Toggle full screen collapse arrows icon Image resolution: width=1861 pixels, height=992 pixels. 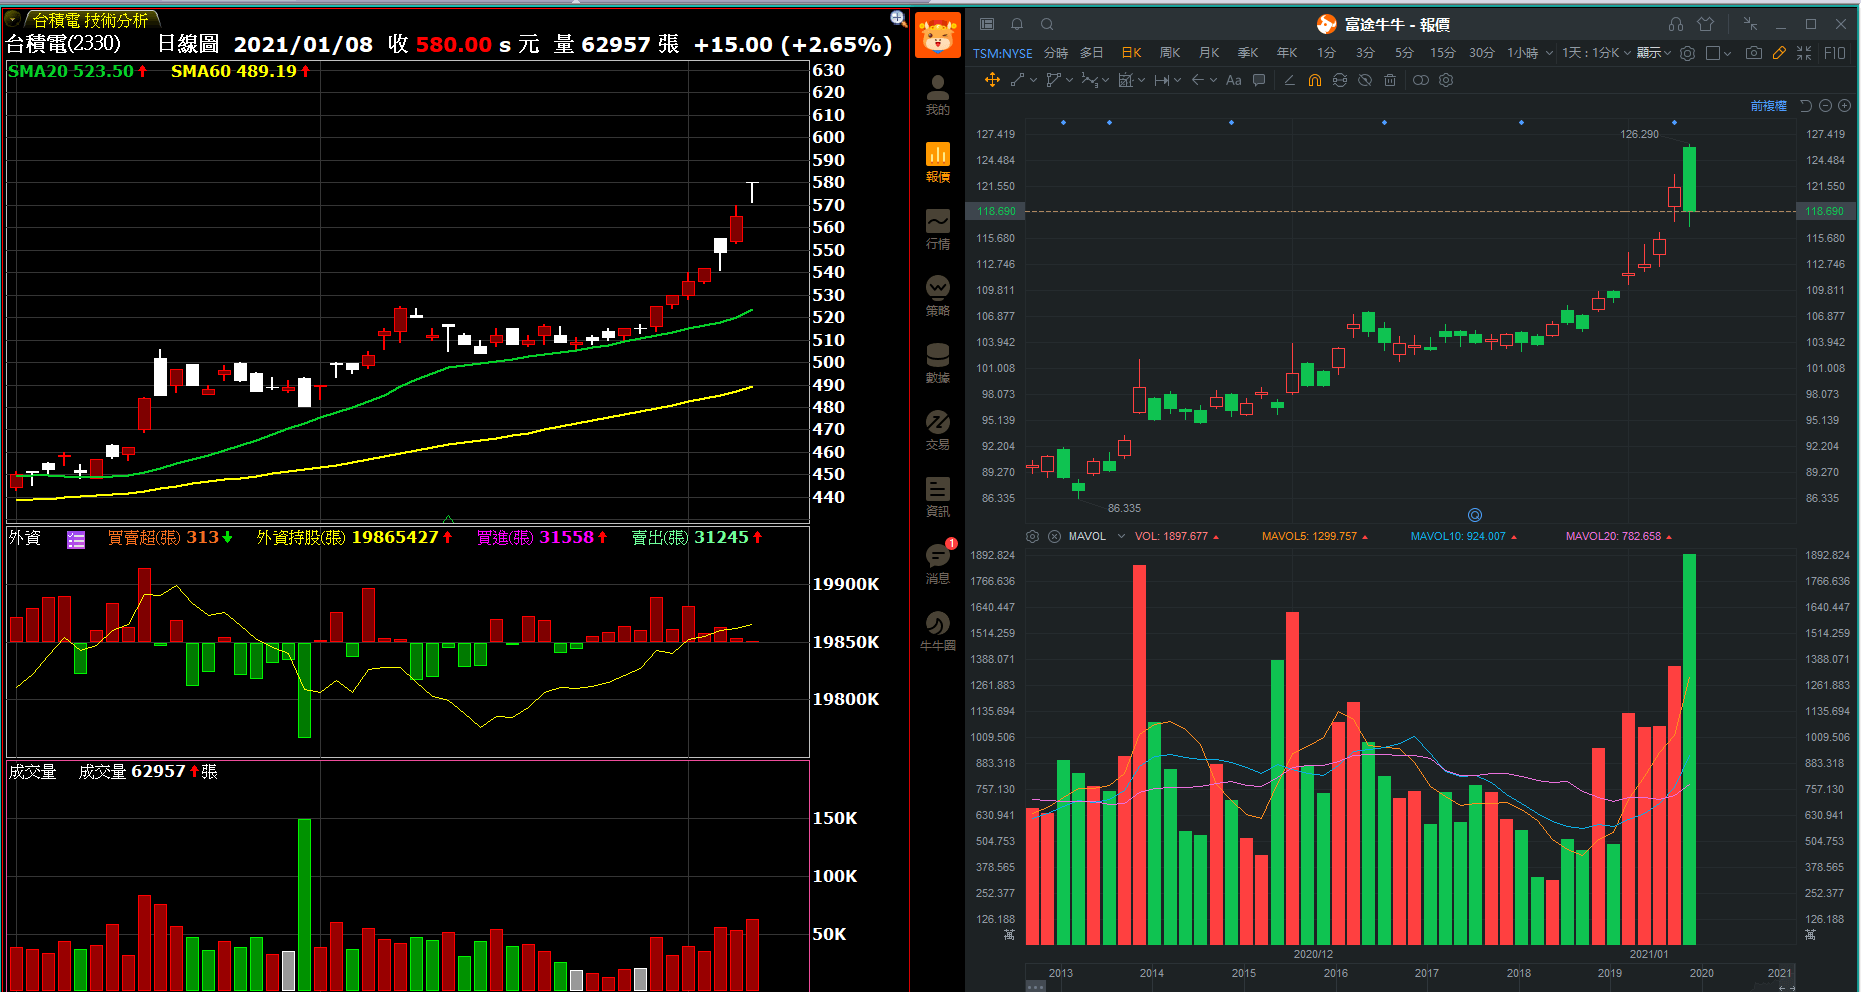coord(1804,53)
